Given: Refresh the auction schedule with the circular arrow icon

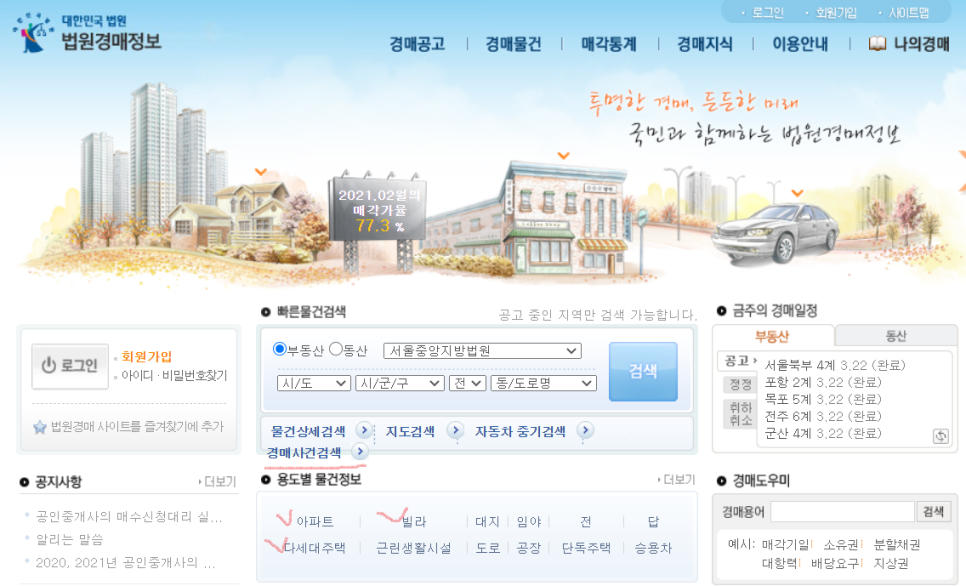Looking at the screenshot, I should (x=941, y=435).
